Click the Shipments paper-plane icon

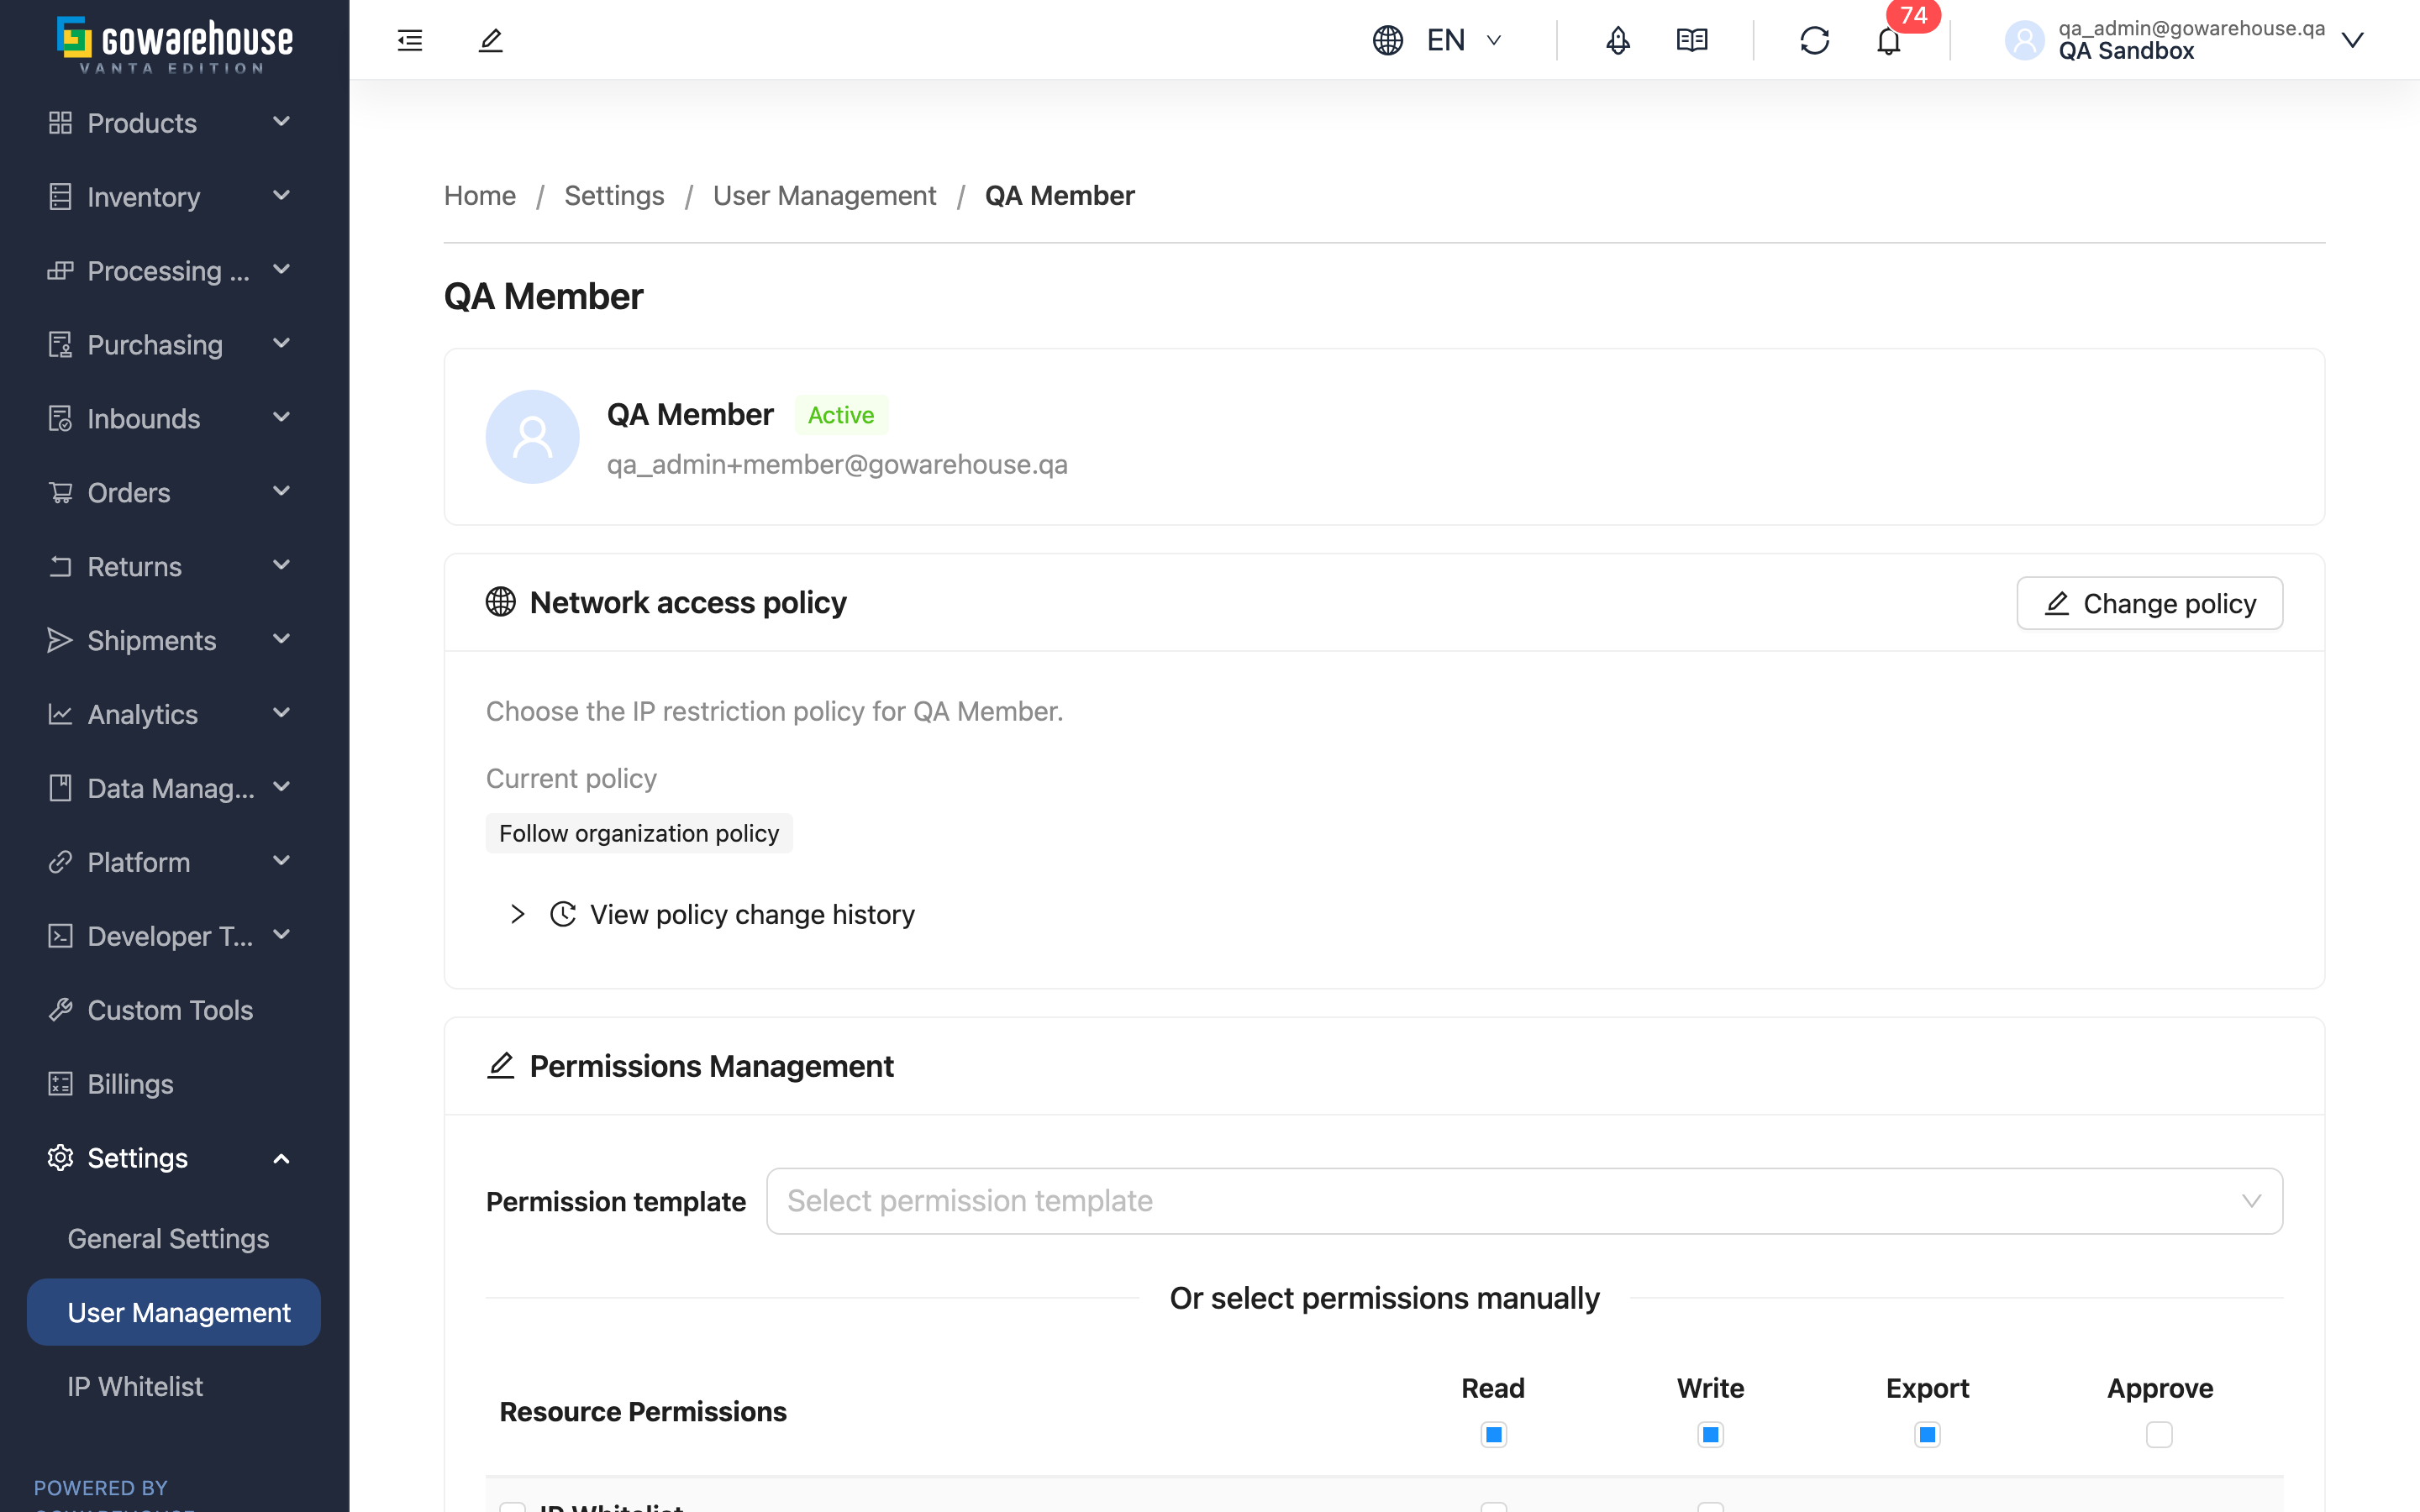[x=60, y=640]
